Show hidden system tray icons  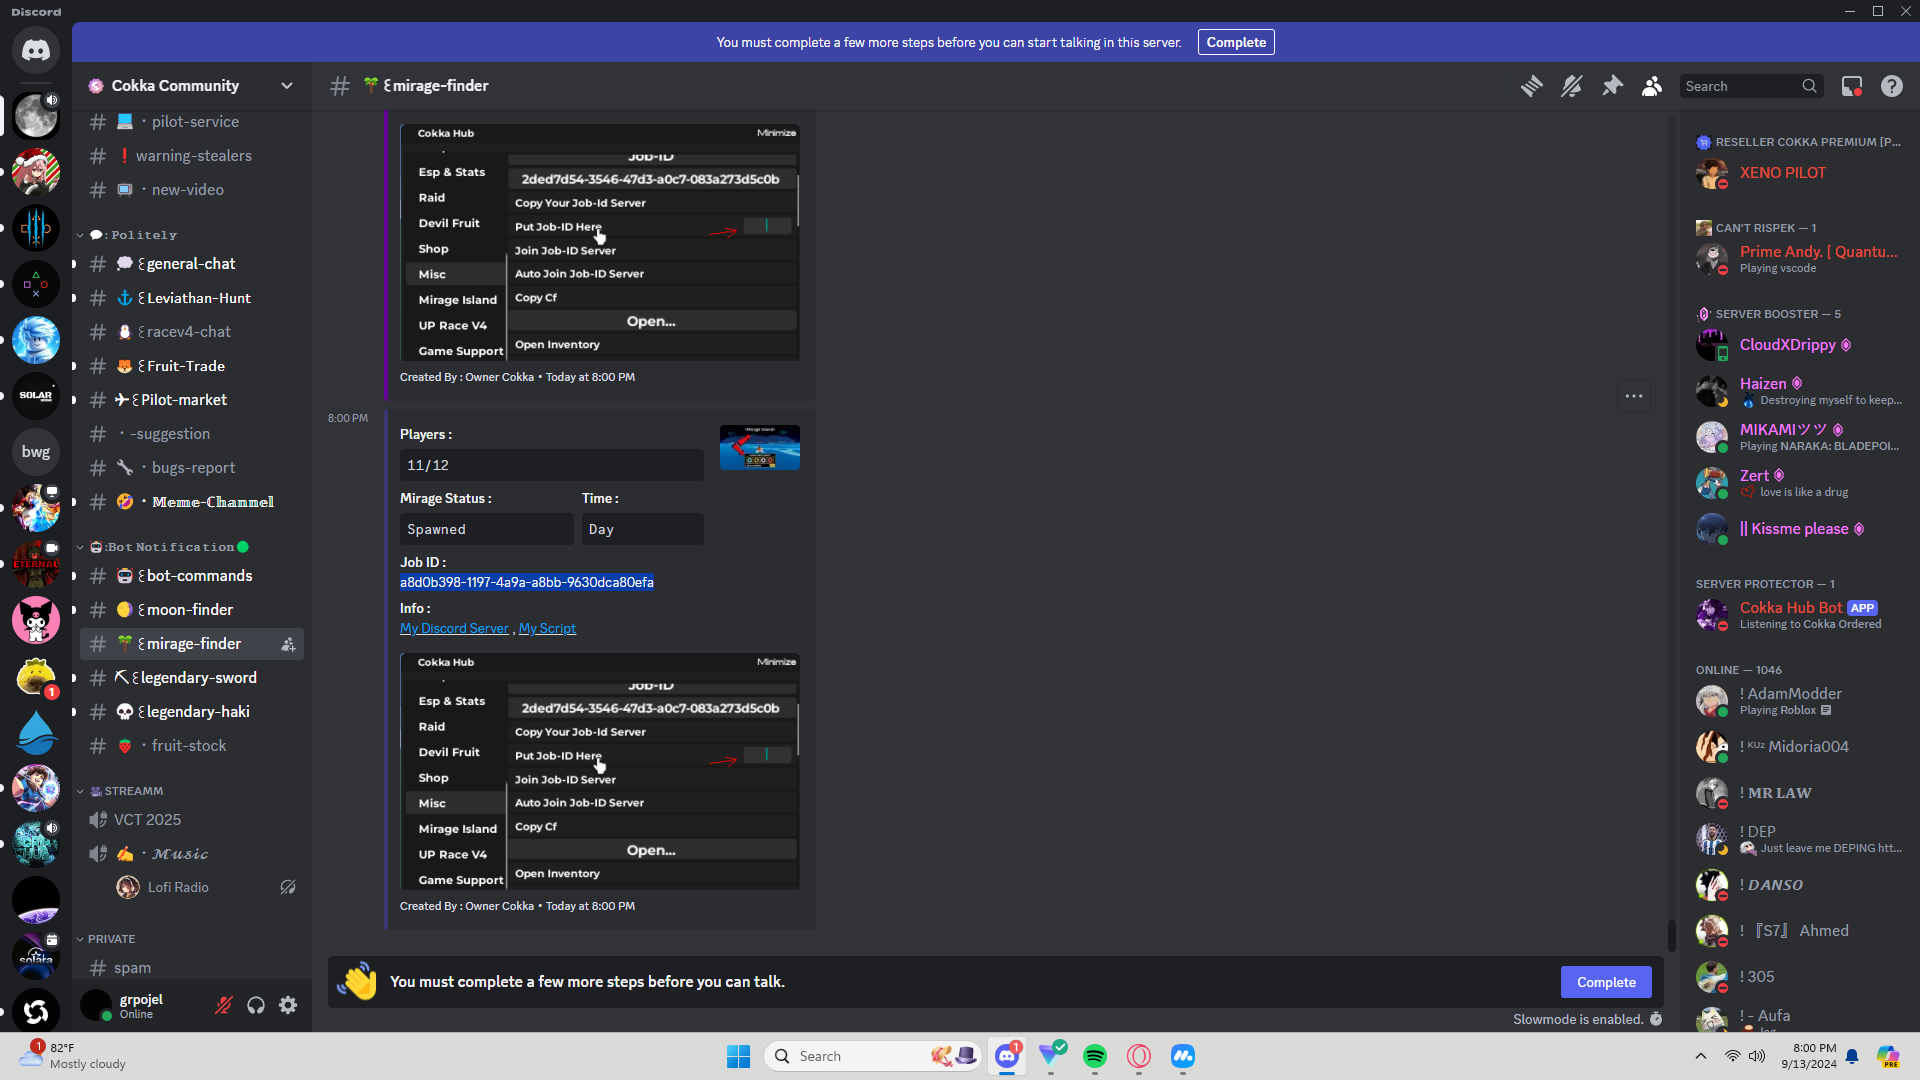(1701, 1056)
